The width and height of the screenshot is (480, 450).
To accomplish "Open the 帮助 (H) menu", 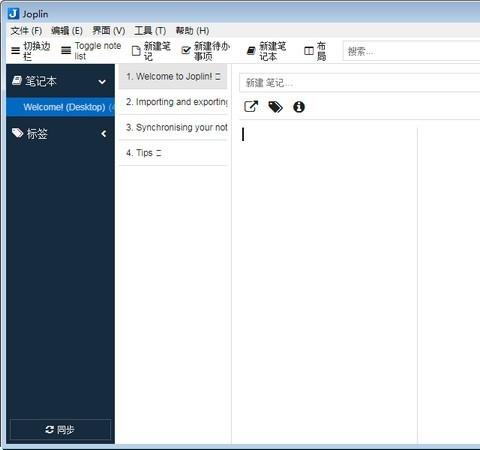I will coord(192,31).
